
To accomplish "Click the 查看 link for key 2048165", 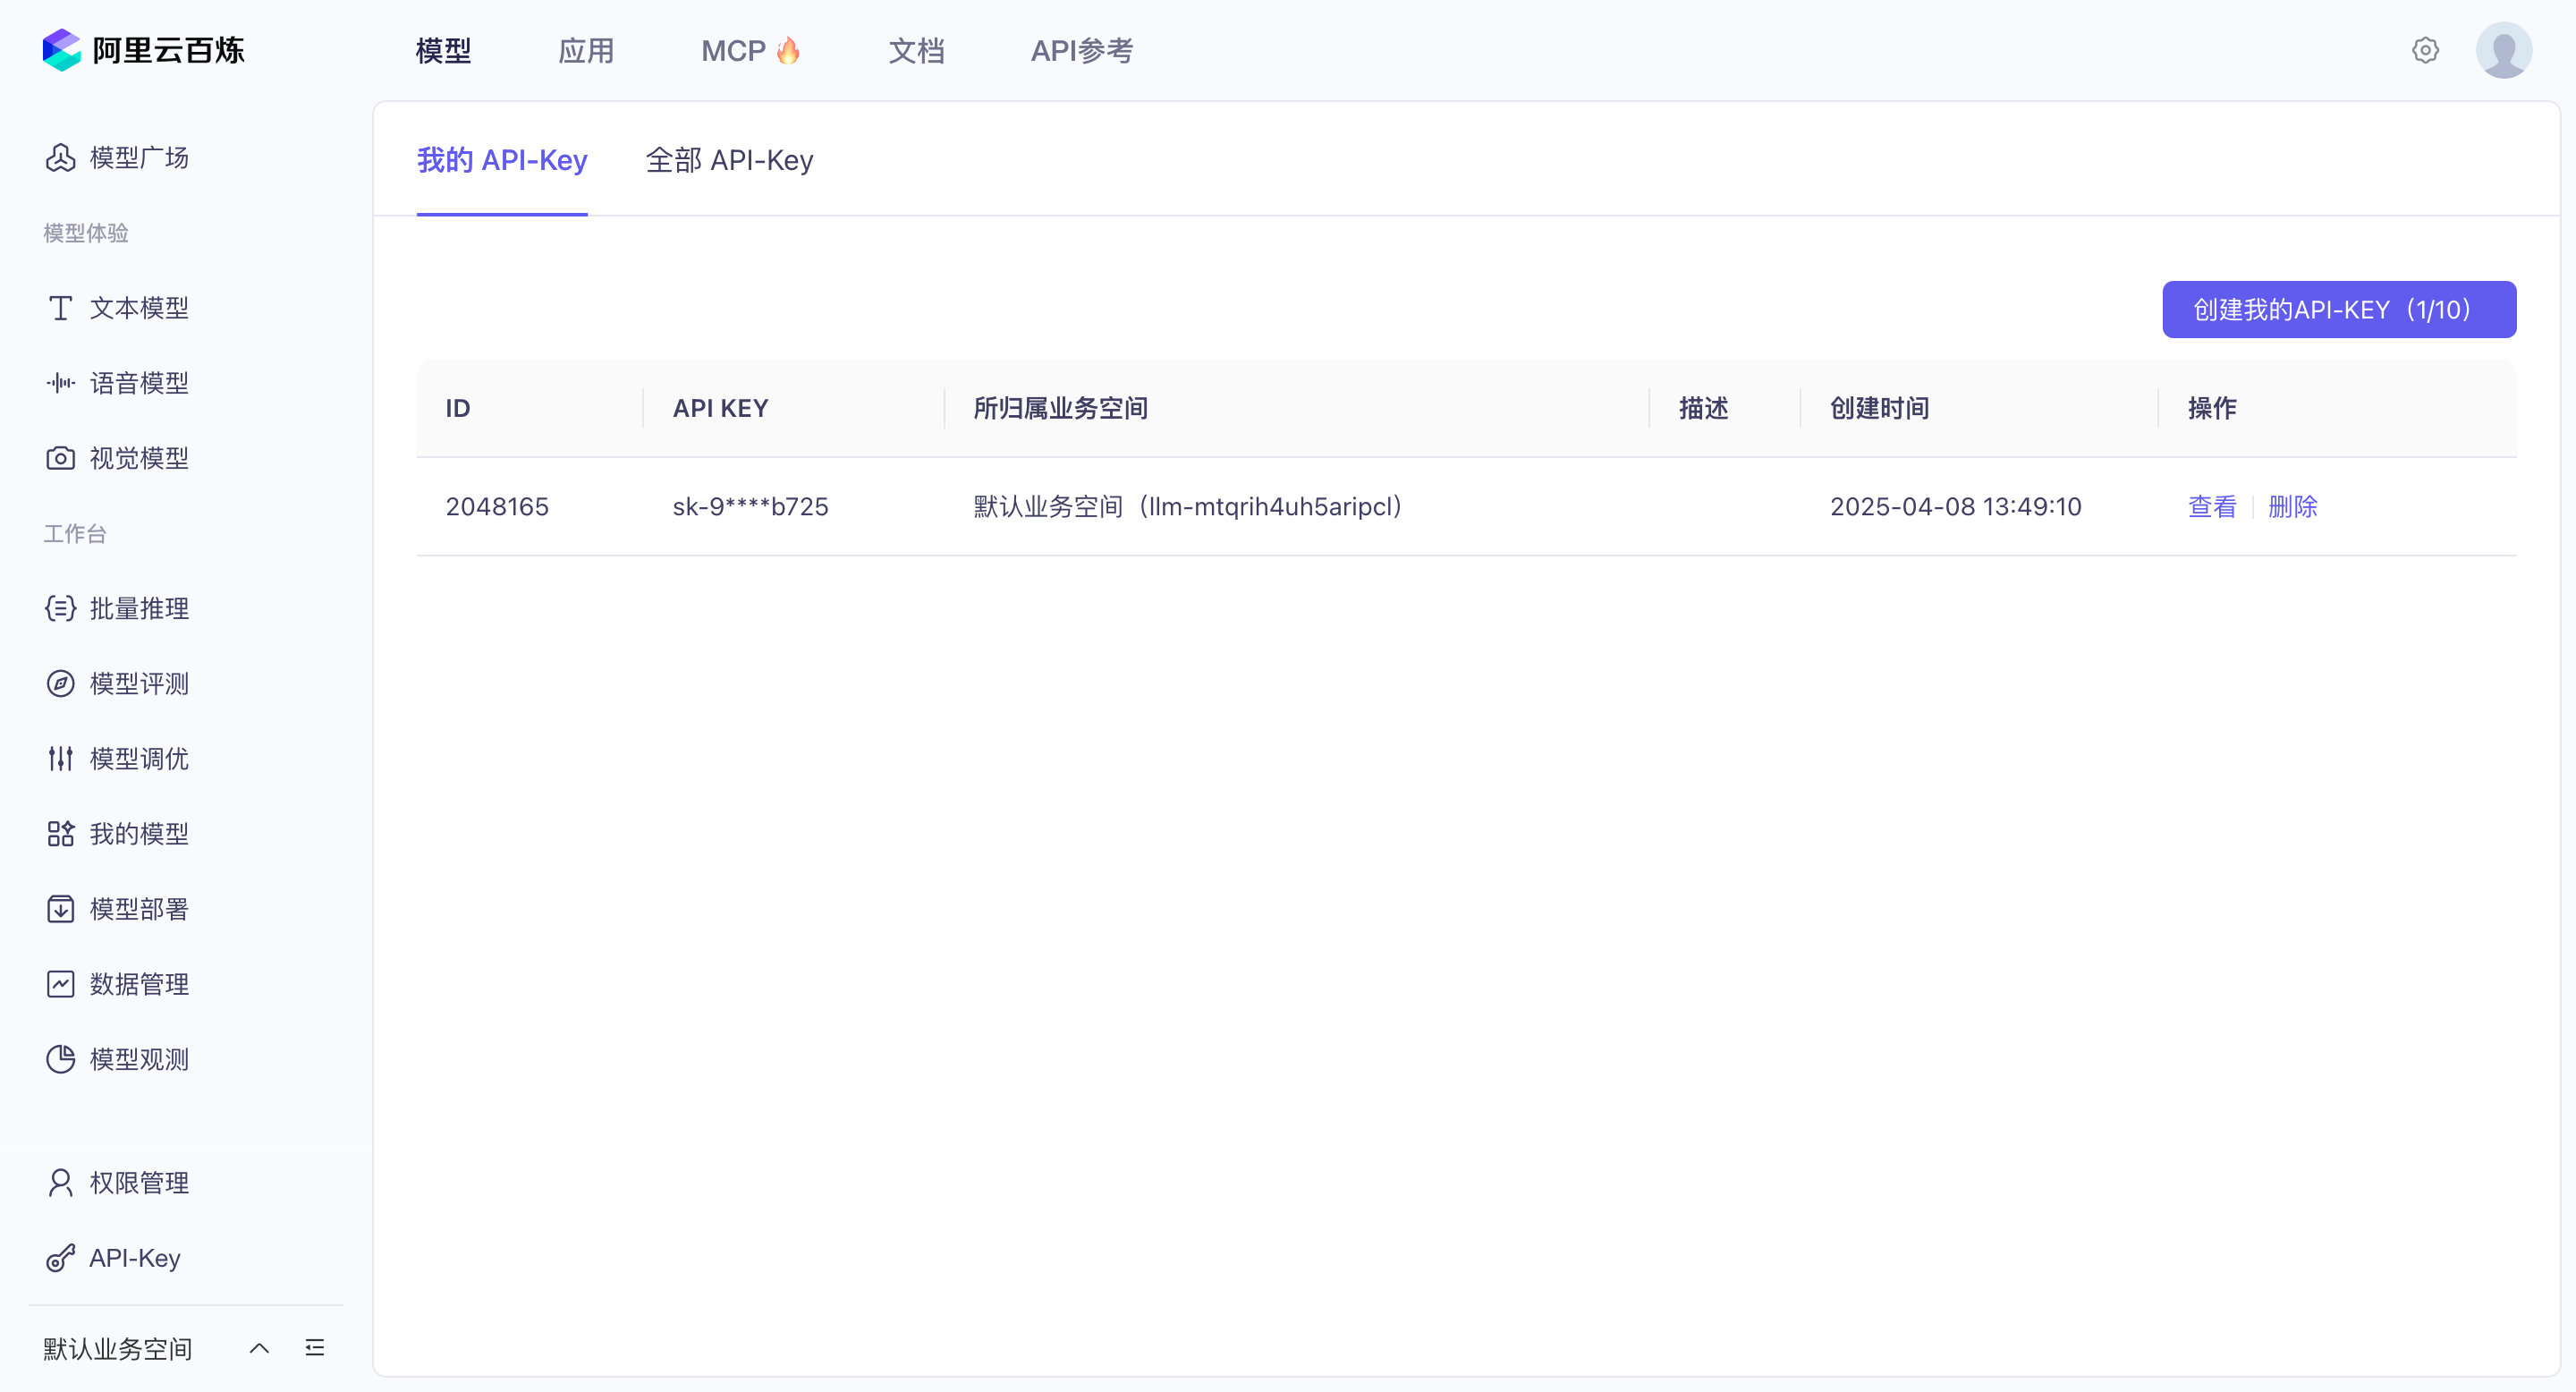I will (x=2211, y=507).
